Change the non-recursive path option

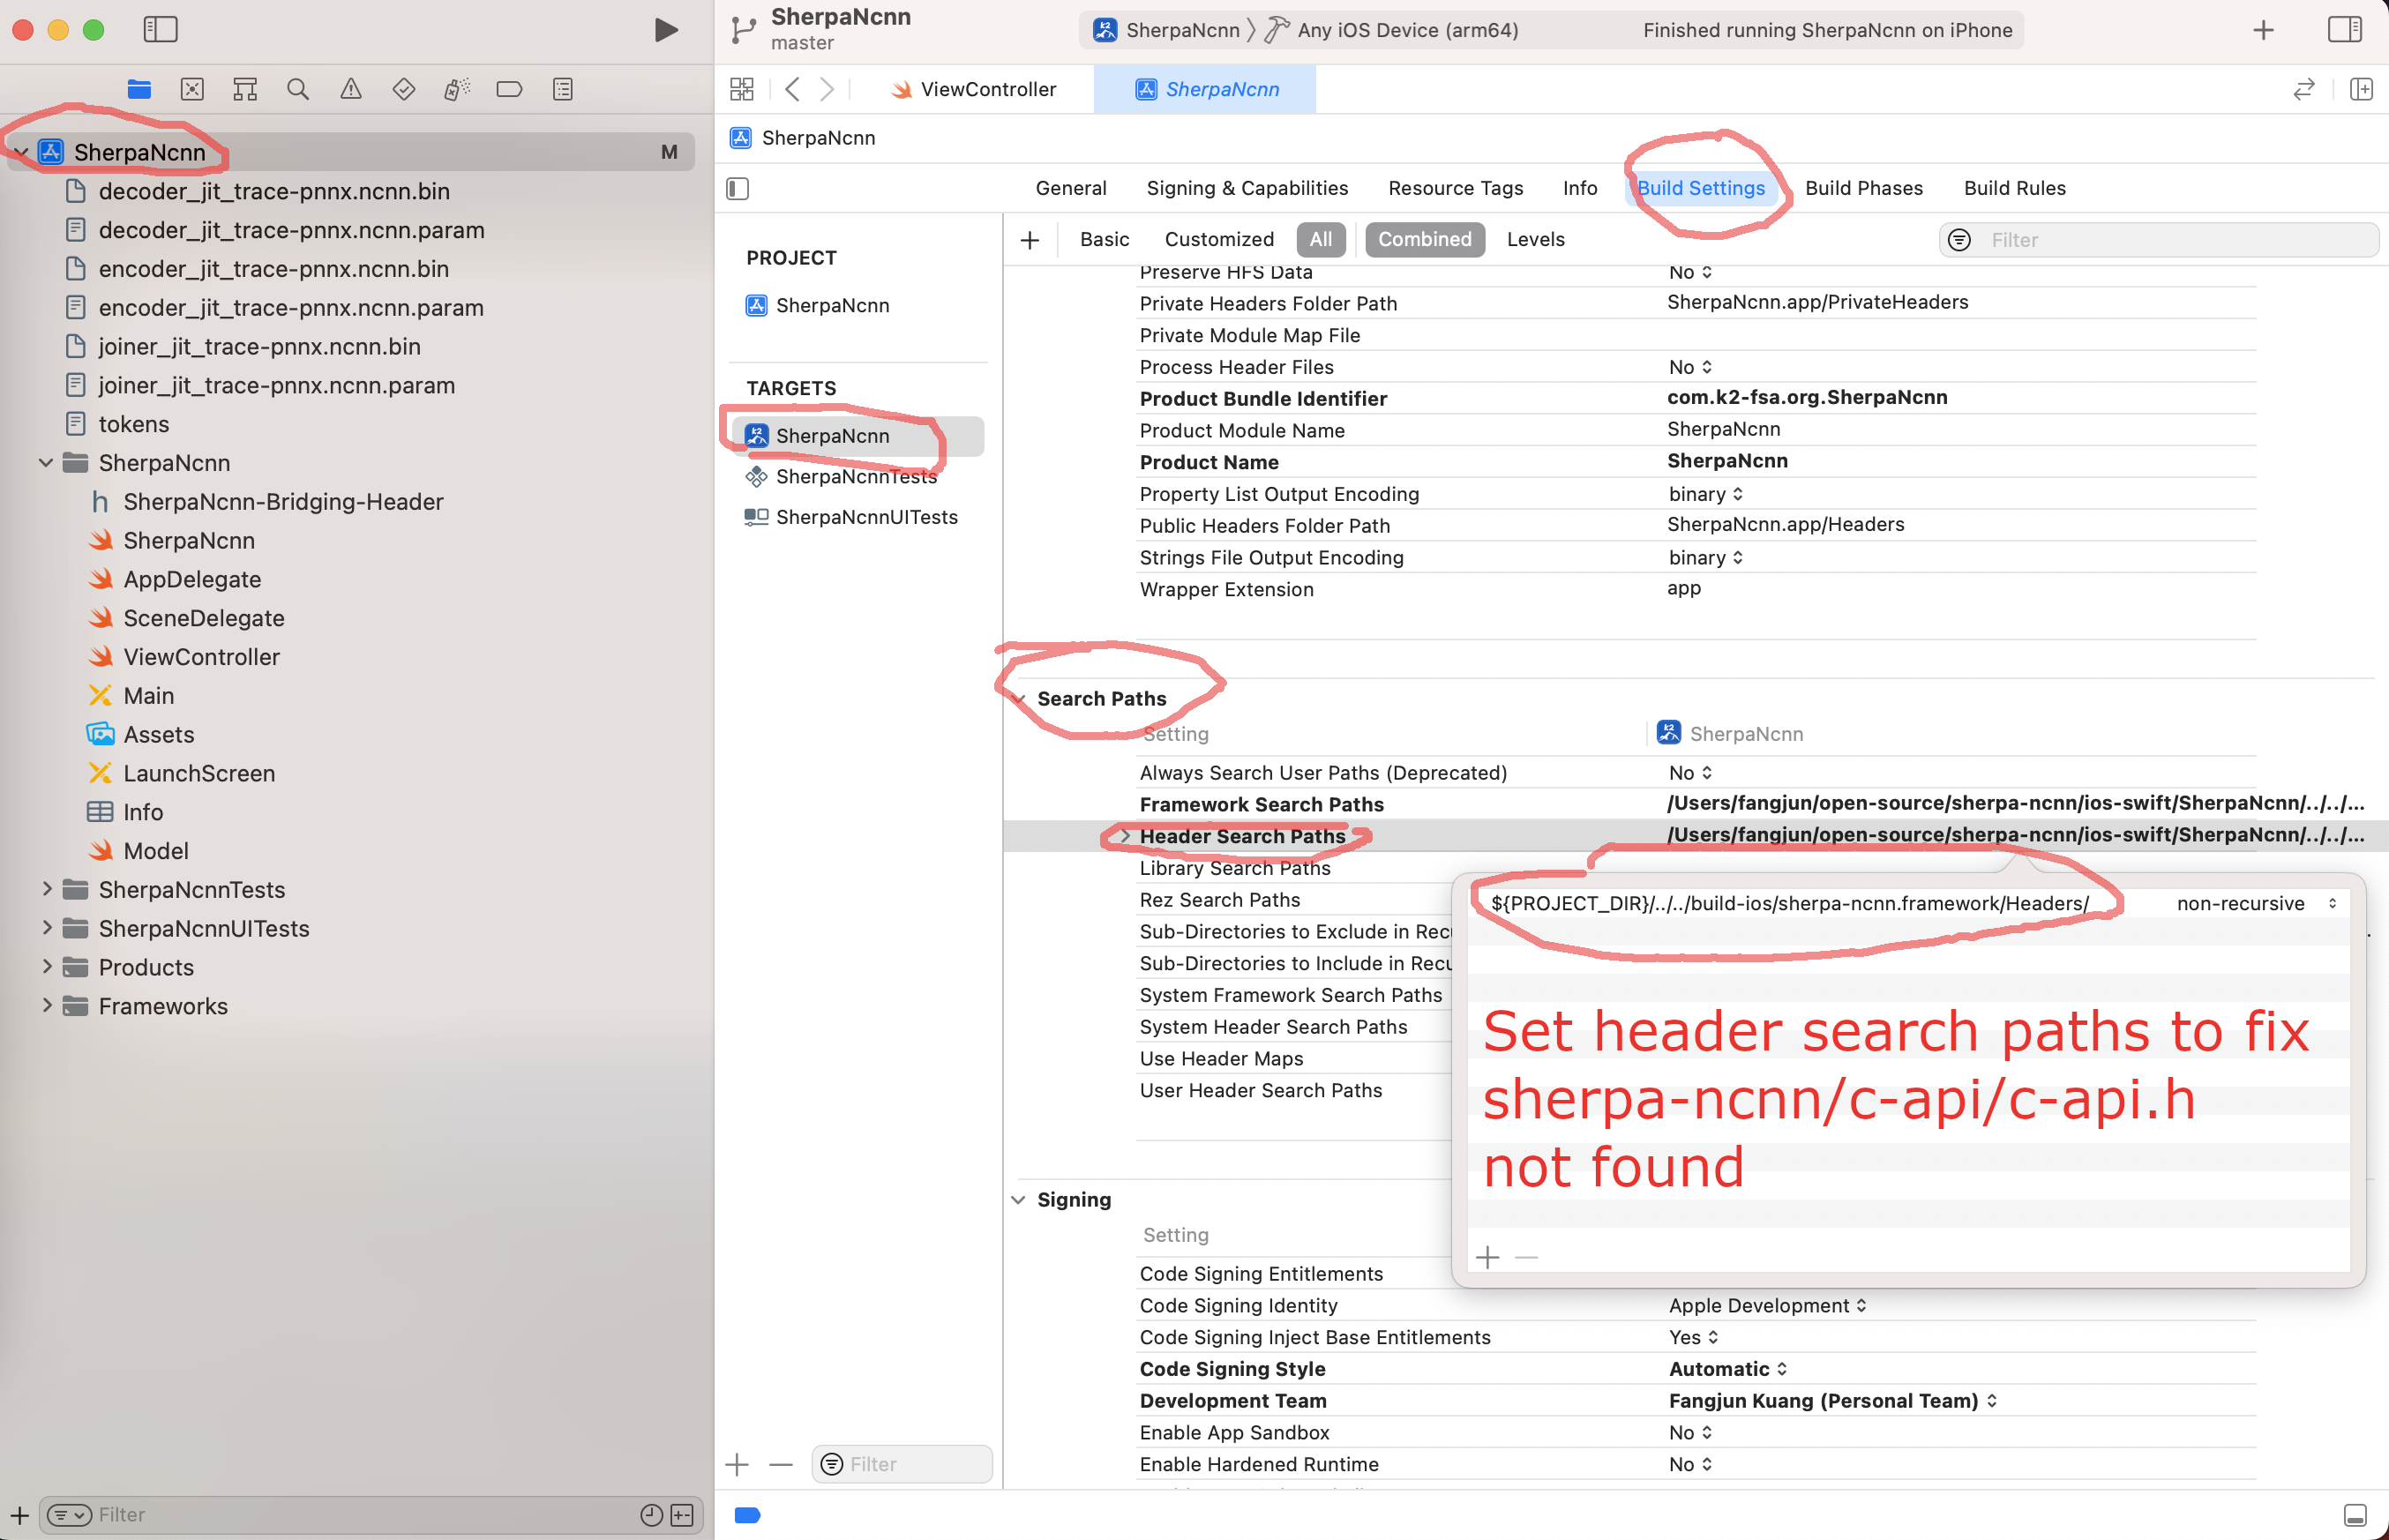[2257, 903]
